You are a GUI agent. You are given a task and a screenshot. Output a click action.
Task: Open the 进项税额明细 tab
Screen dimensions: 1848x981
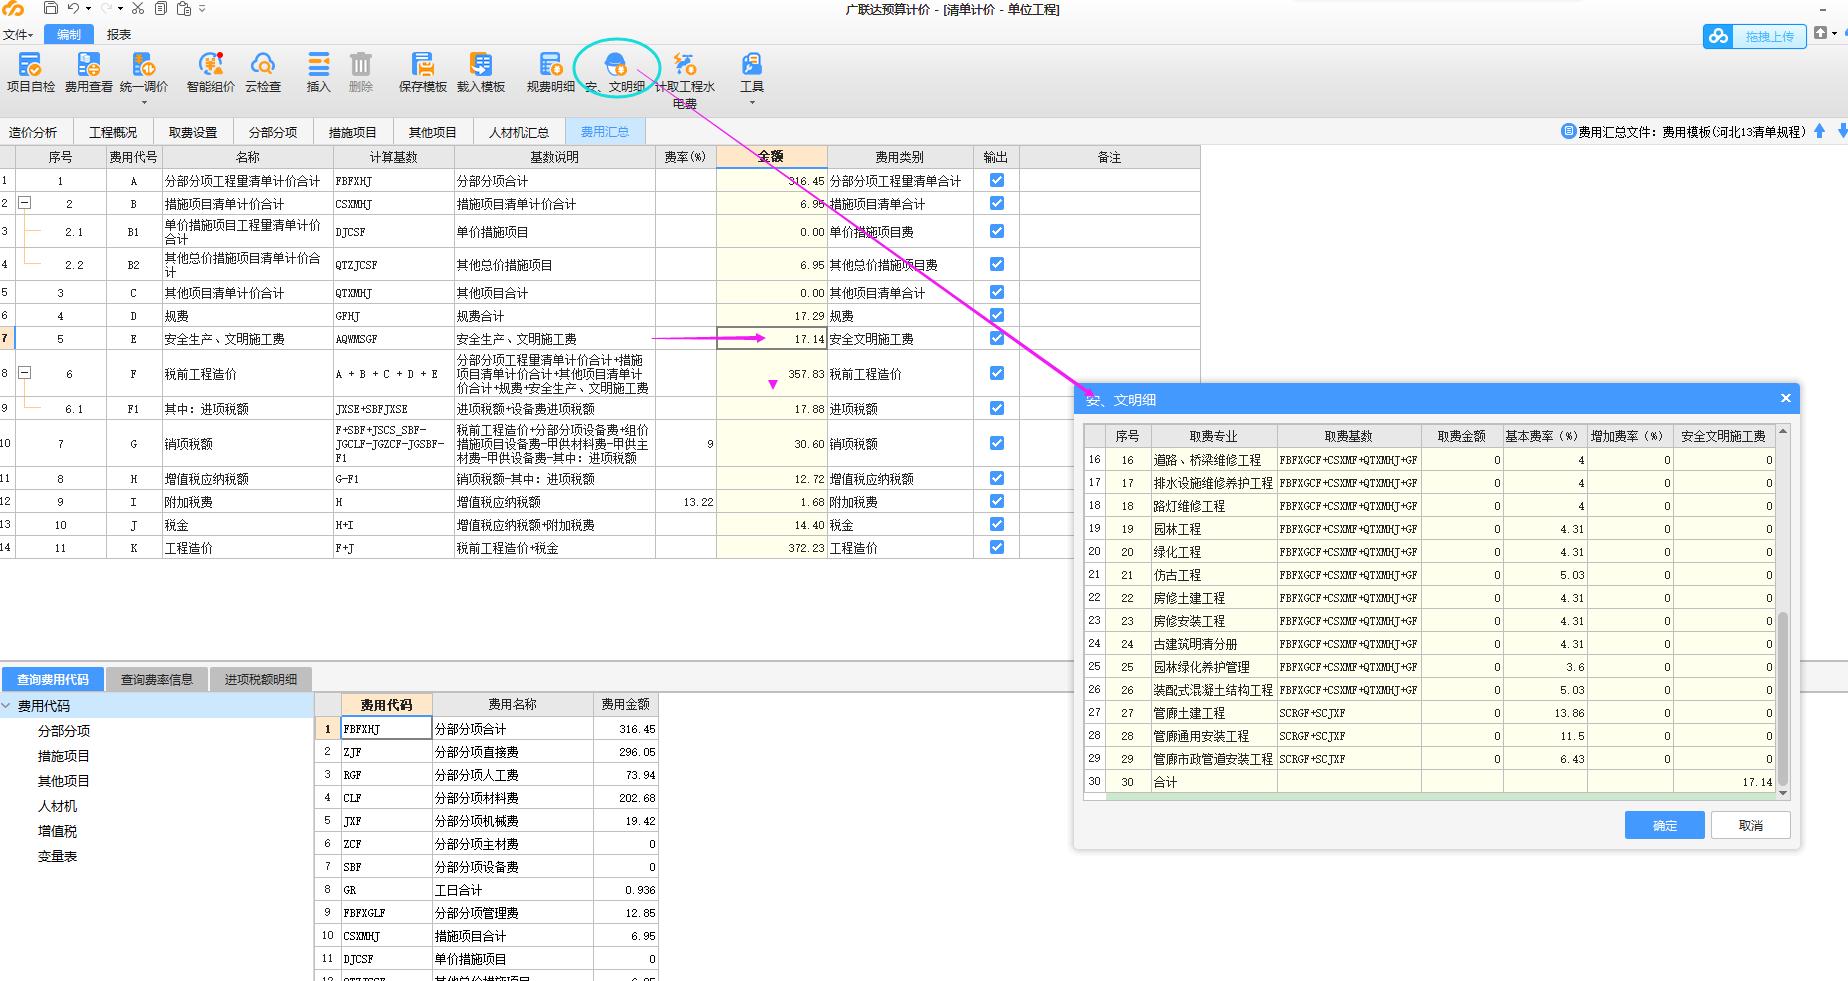tap(261, 680)
